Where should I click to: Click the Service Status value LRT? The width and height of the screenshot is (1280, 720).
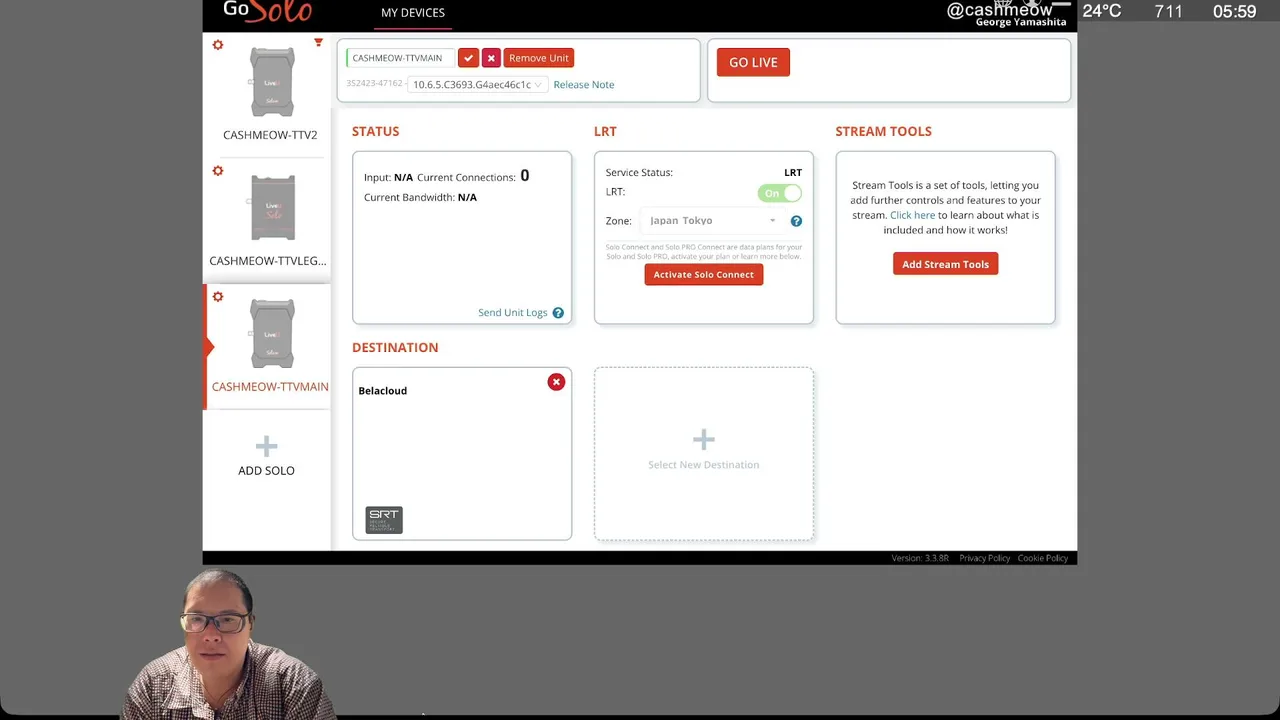[x=793, y=173]
